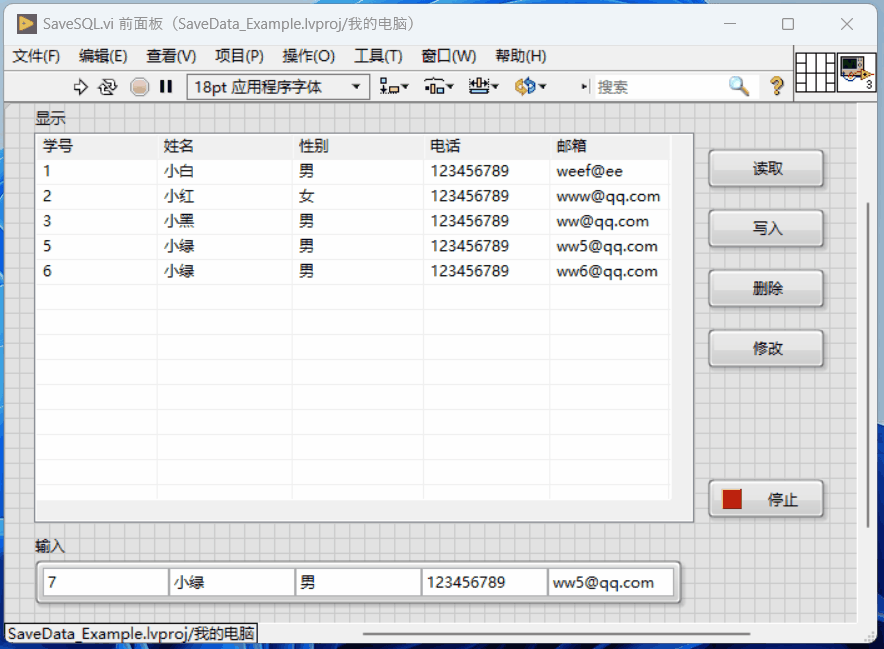Click the search magnifier icon
This screenshot has height=649, width=884.
tap(739, 87)
